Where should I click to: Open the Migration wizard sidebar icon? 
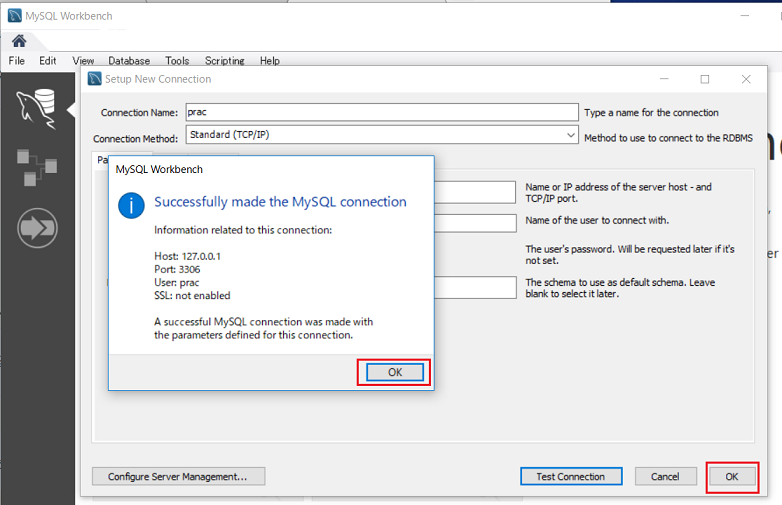click(x=37, y=228)
